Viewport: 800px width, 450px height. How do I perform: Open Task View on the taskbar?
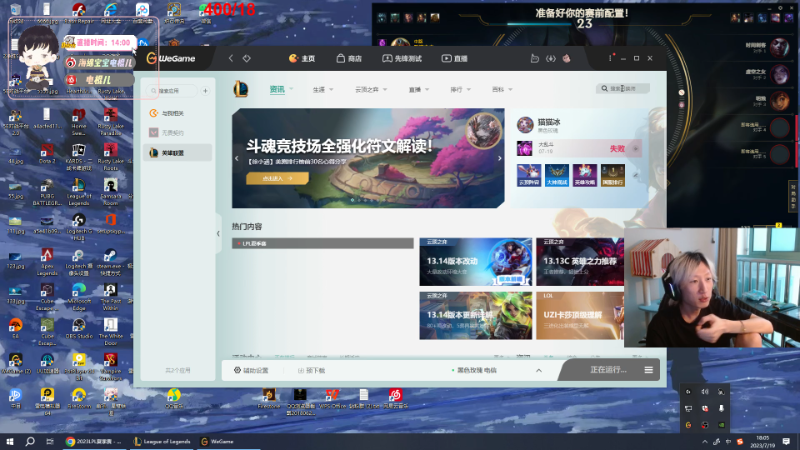point(49,441)
